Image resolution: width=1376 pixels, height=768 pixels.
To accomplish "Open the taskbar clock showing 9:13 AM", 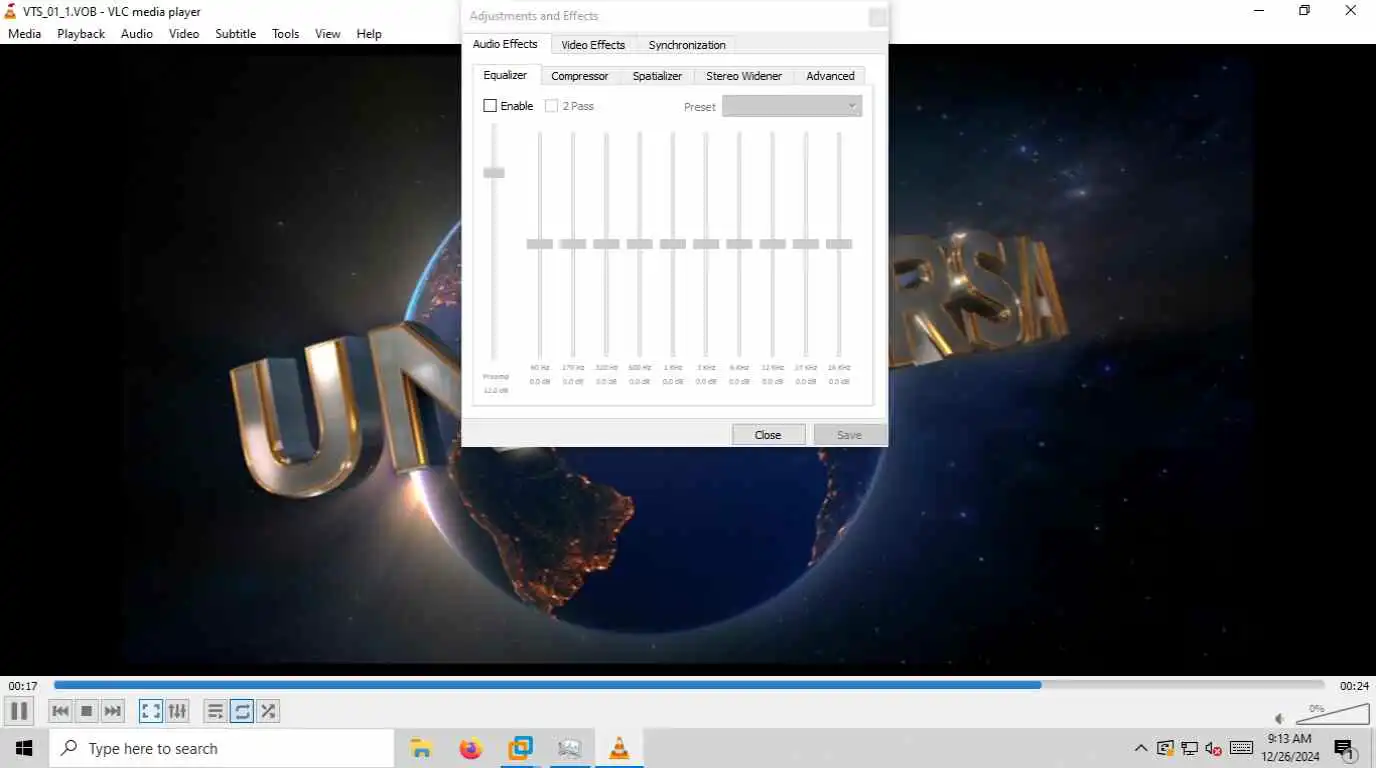I will [x=1290, y=748].
